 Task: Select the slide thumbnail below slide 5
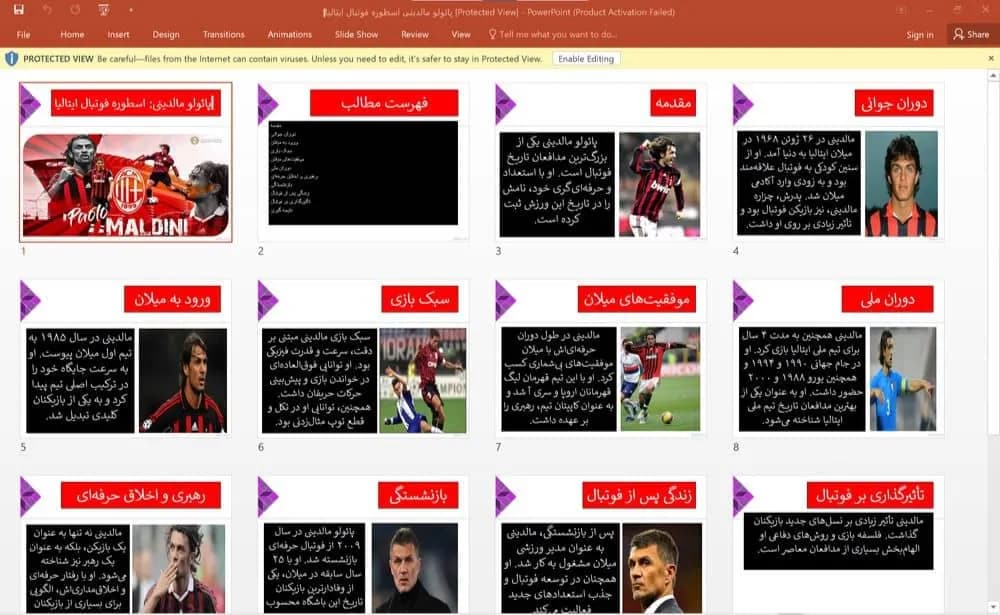126,545
